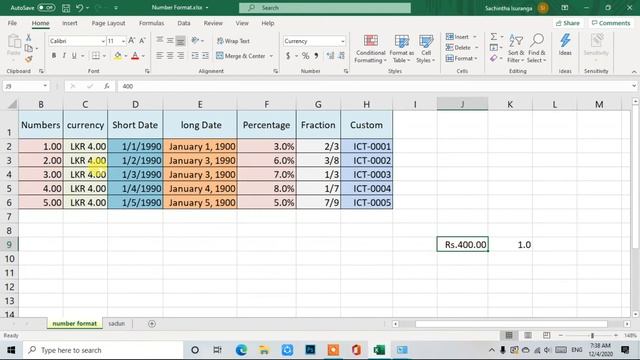The height and width of the screenshot is (360, 640).
Task: Click the Insert Function fx icon
Action: (x=107, y=86)
